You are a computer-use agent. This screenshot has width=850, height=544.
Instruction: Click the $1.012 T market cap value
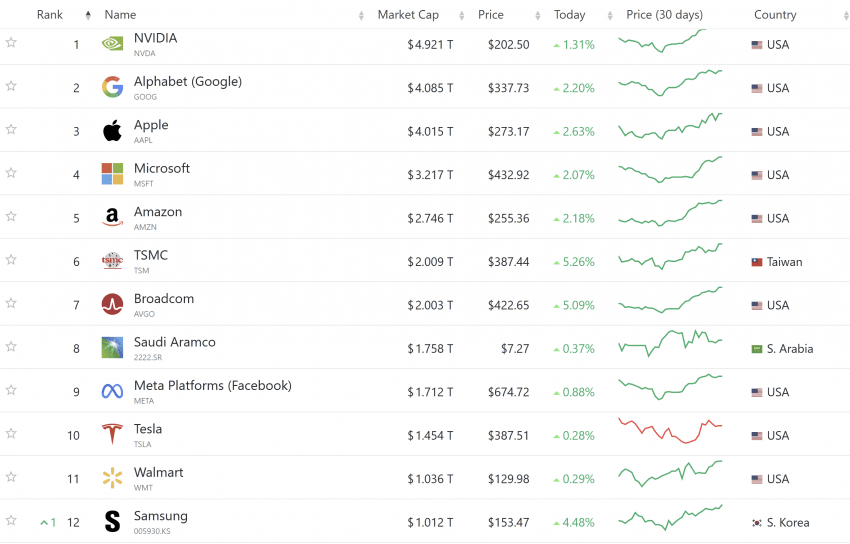(430, 523)
